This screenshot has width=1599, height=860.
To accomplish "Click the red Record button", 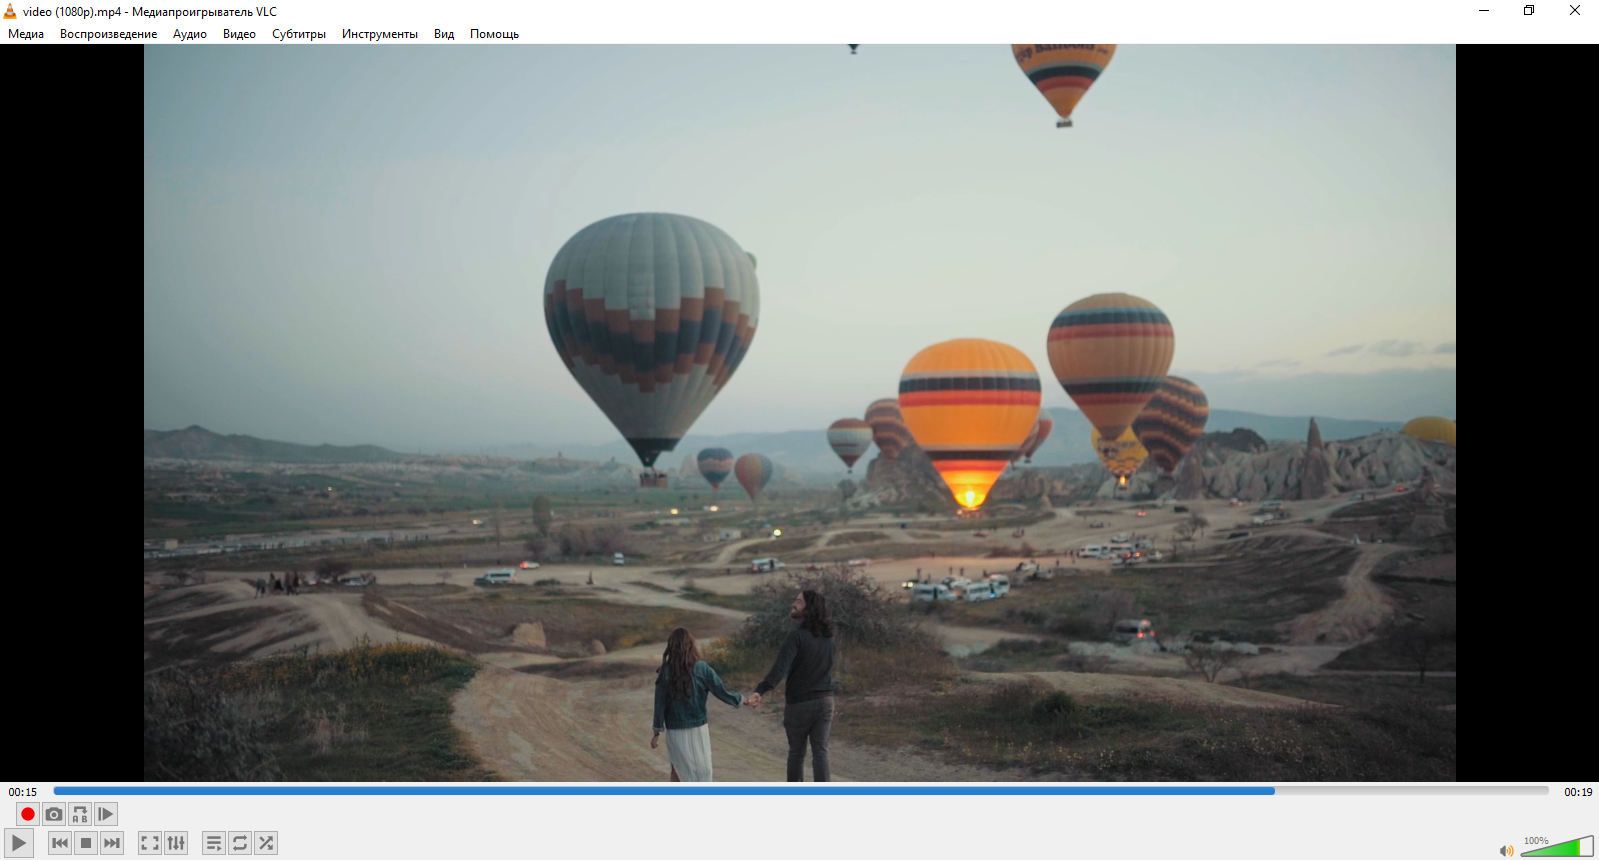I will click(x=28, y=814).
